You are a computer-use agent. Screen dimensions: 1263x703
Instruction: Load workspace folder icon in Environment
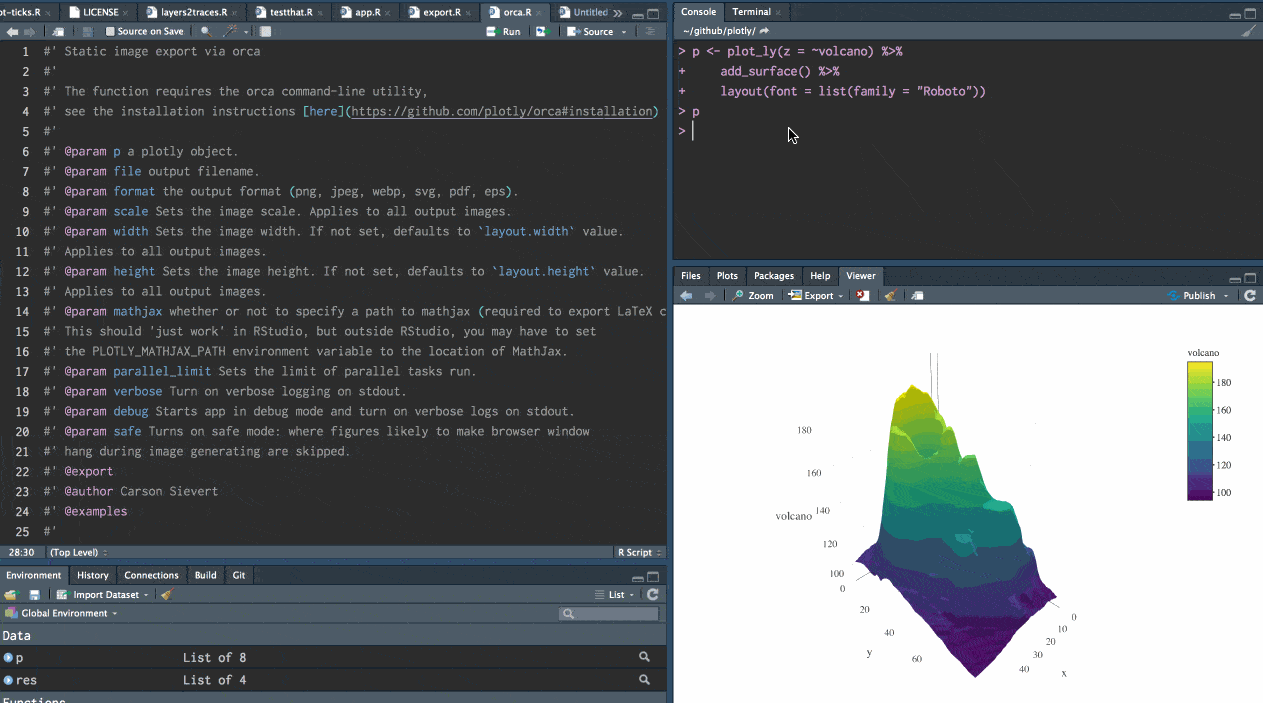[x=11, y=595]
